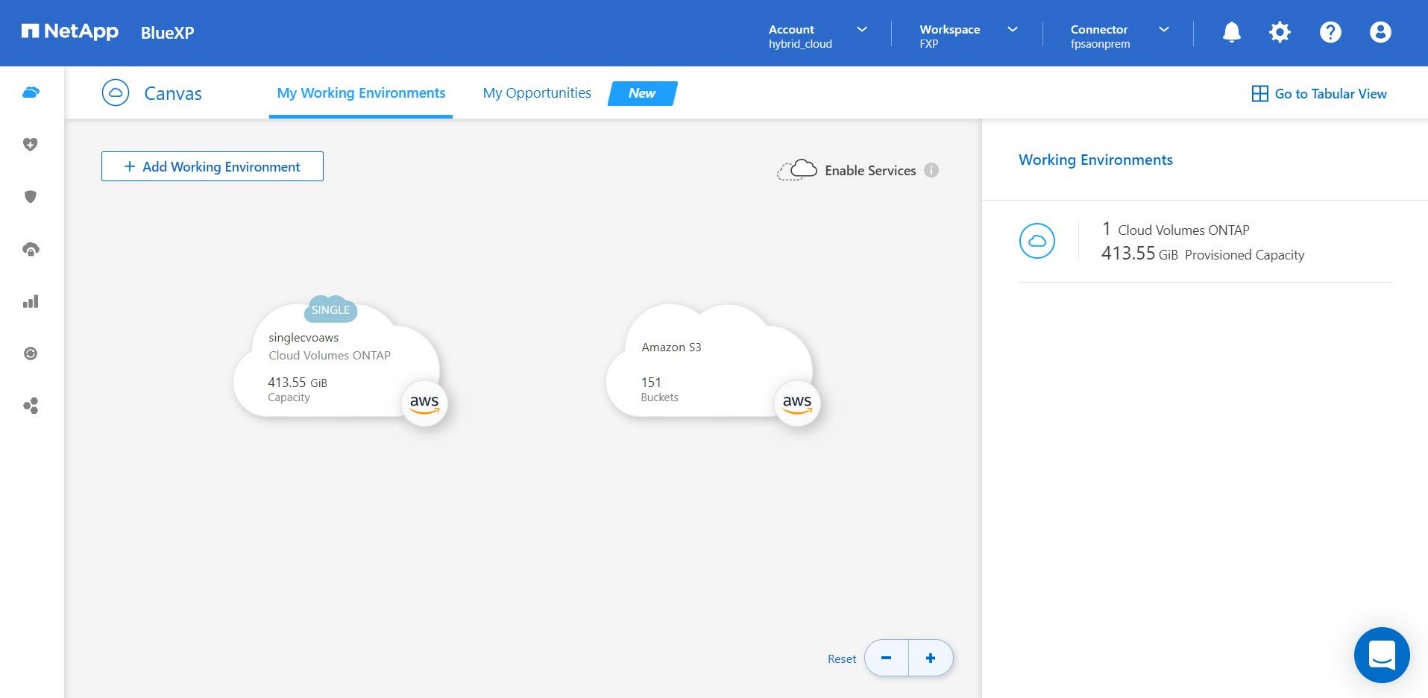Click Add Working Environment button
The image size is (1428, 698).
click(212, 167)
